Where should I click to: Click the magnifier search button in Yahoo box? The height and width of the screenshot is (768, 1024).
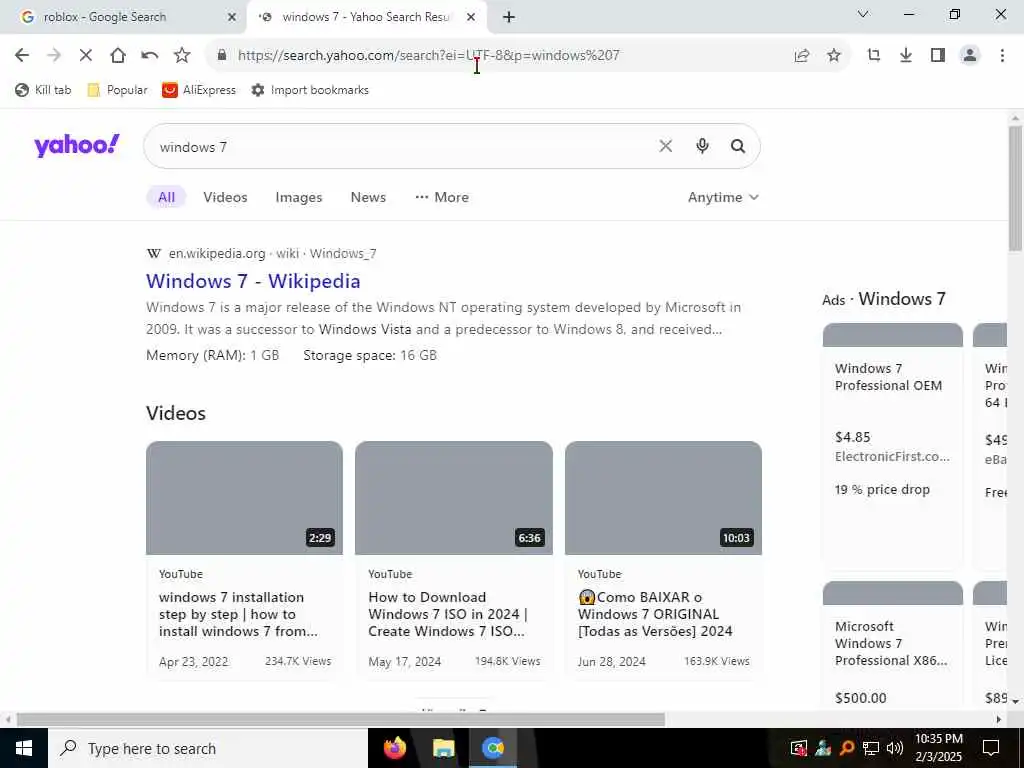[x=738, y=146]
